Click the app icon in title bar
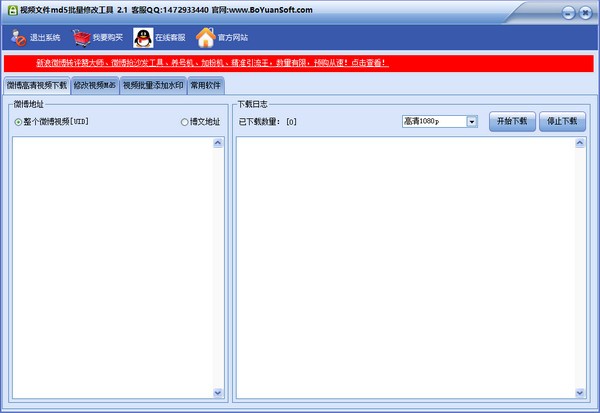 click(10, 10)
